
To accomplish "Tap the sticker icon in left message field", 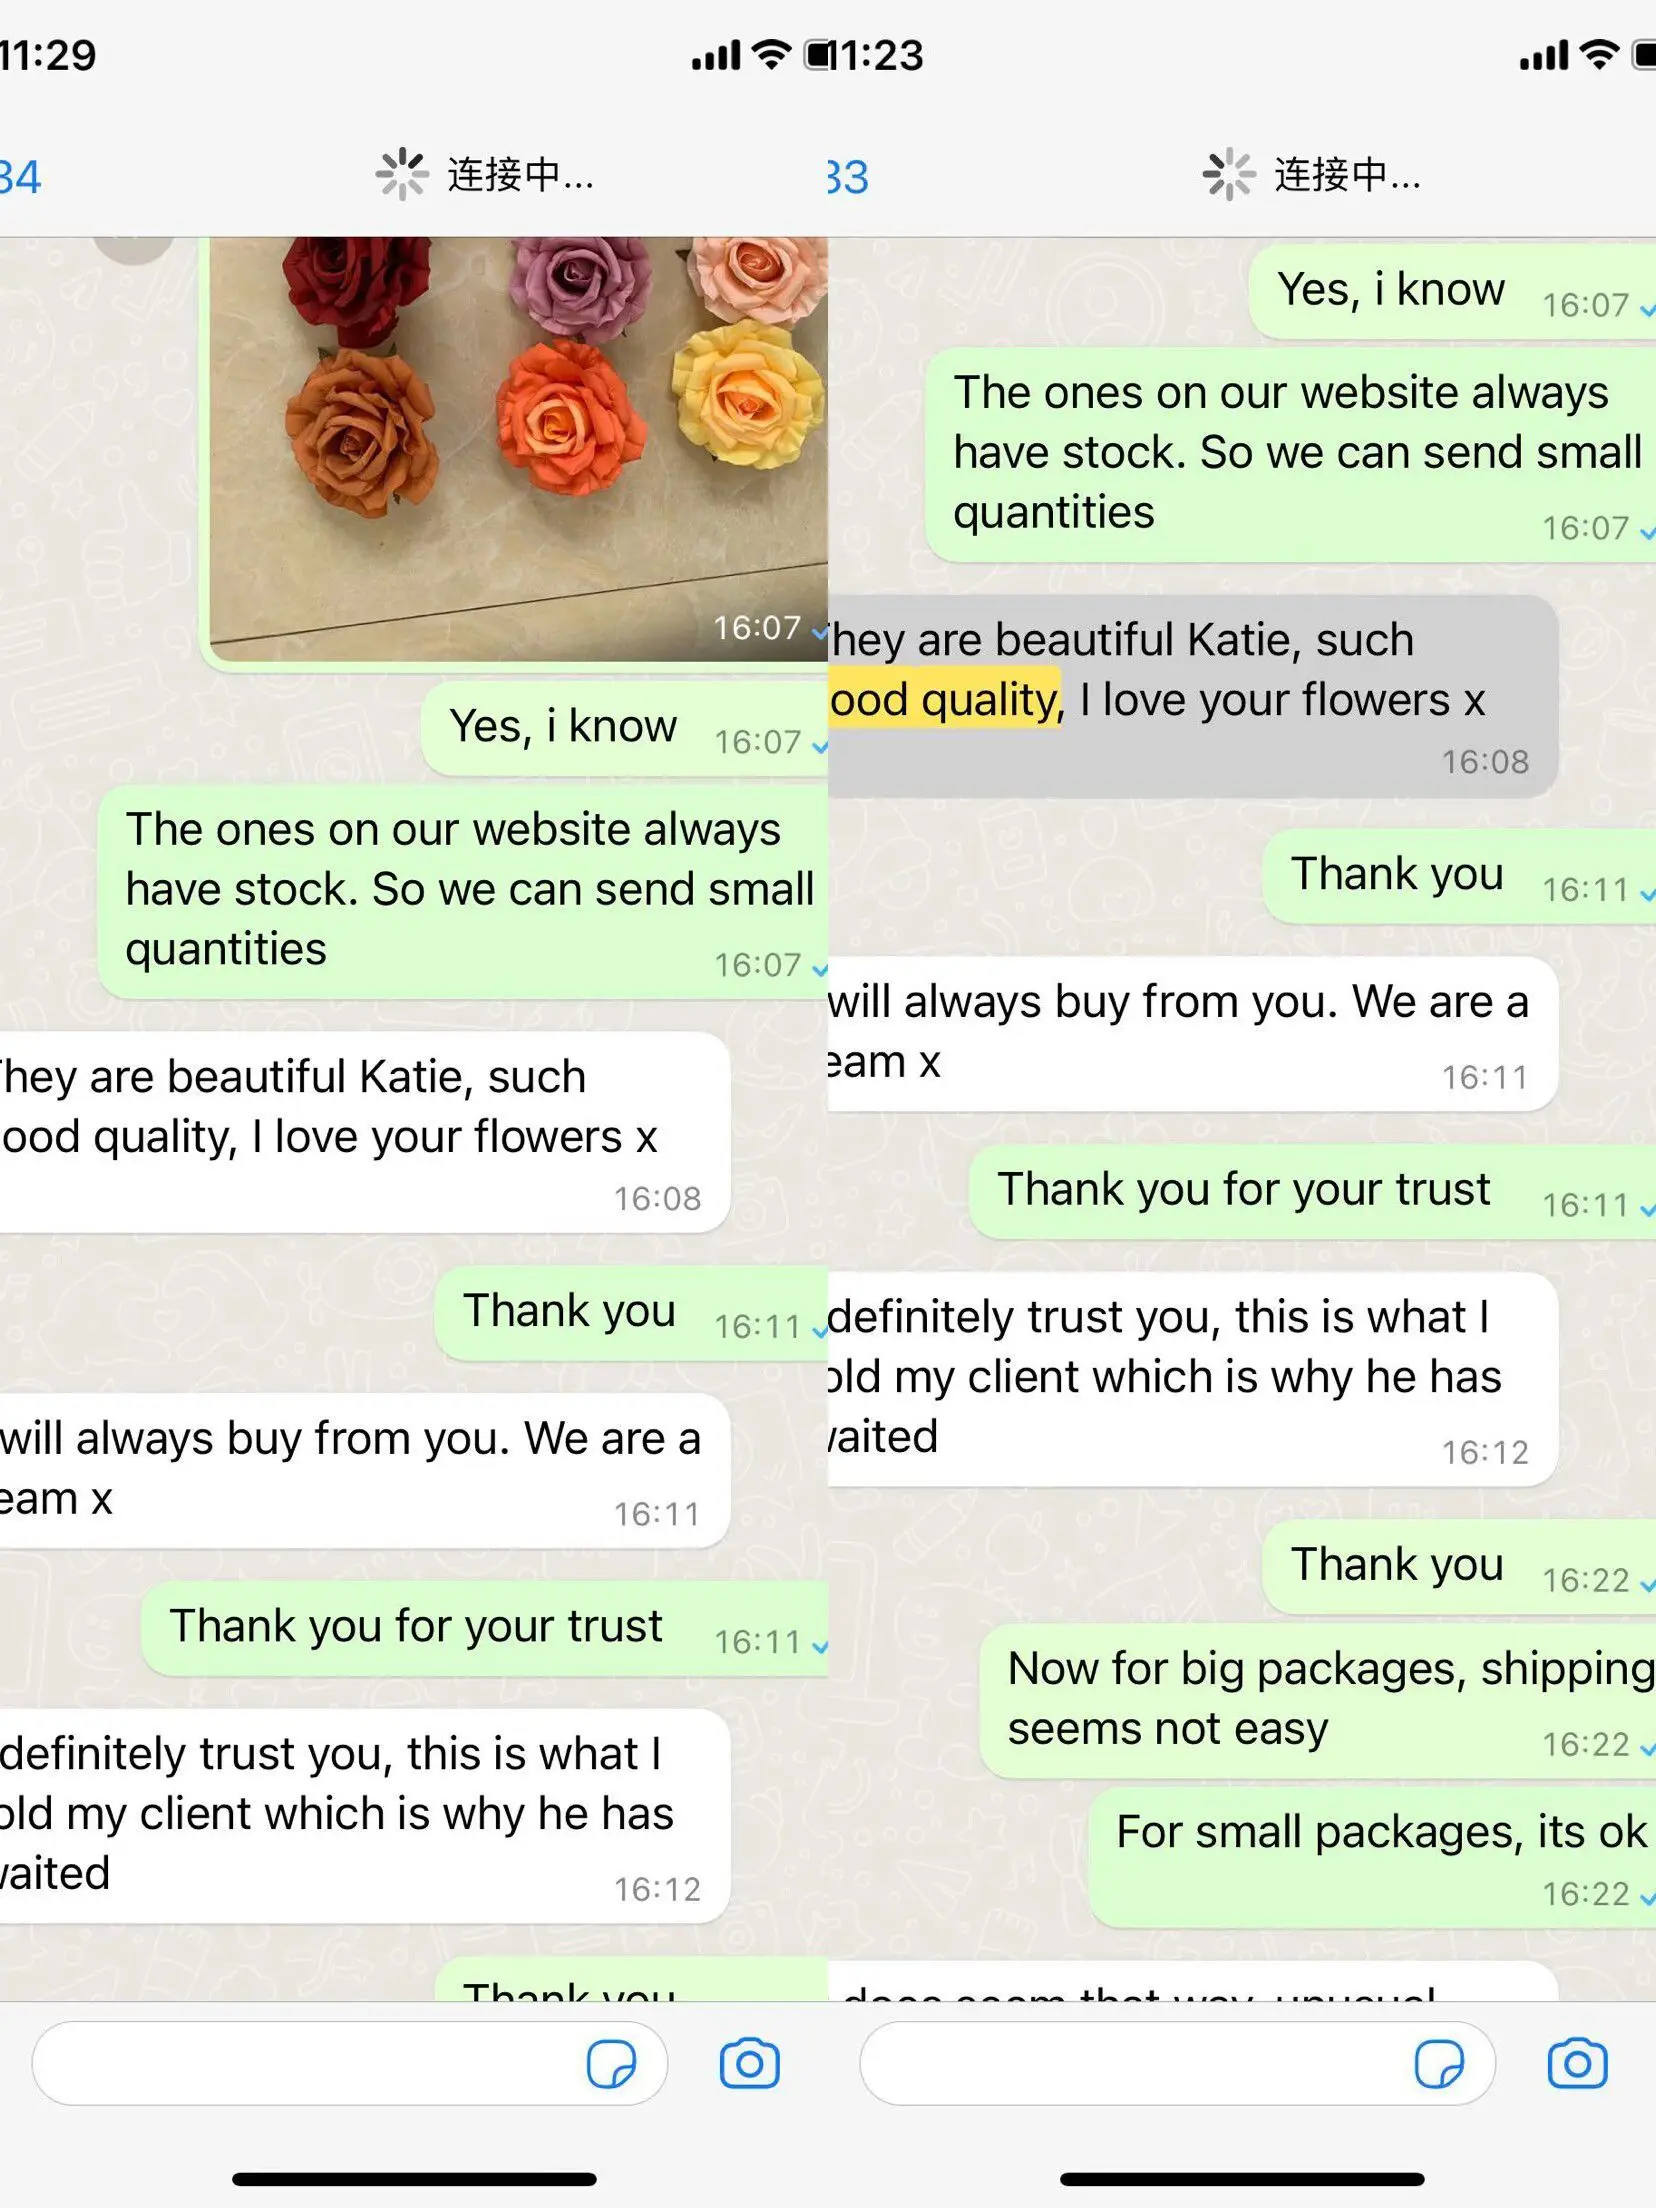I will (611, 2064).
